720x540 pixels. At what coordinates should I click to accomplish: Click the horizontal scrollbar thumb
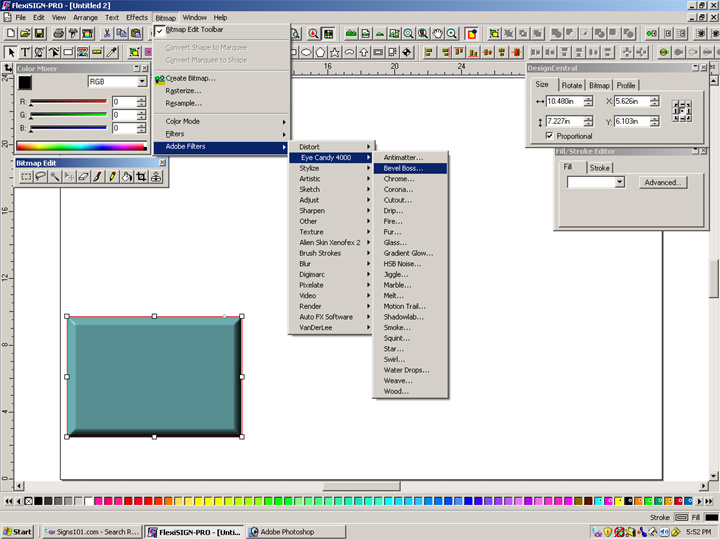[x=361, y=486]
